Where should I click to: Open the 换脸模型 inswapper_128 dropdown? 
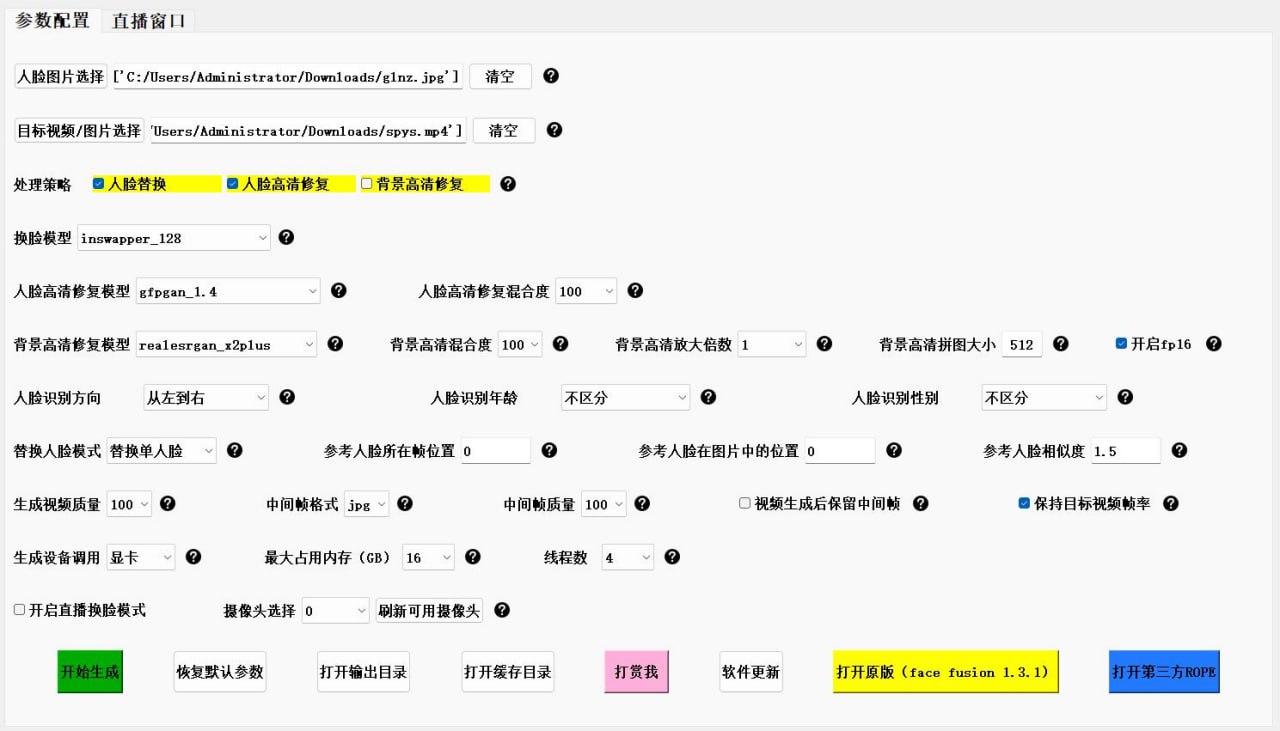point(173,238)
